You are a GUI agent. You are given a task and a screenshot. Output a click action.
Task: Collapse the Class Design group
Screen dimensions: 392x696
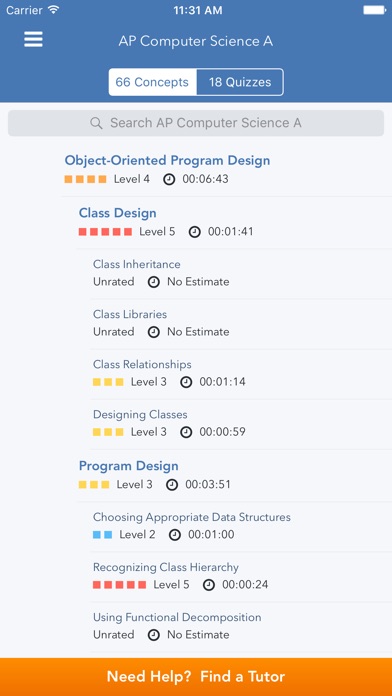click(118, 213)
